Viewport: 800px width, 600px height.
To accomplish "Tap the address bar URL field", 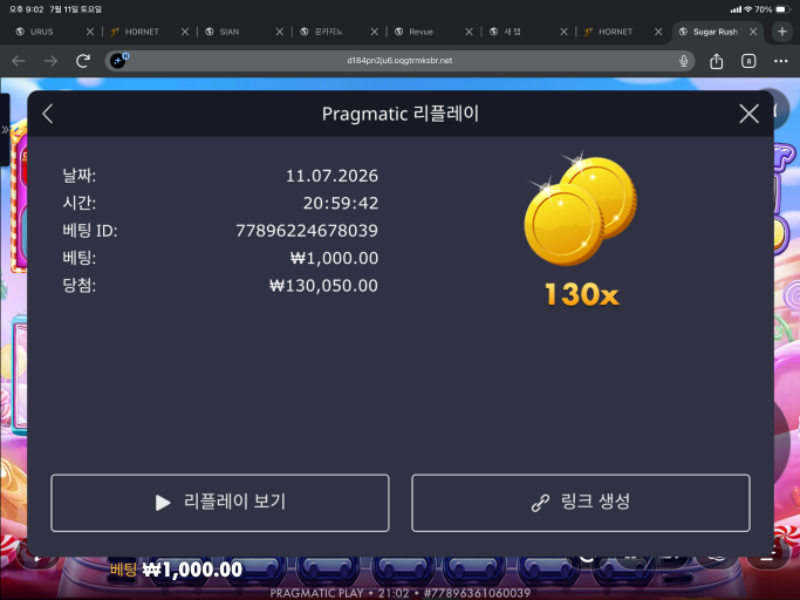I will [x=399, y=61].
